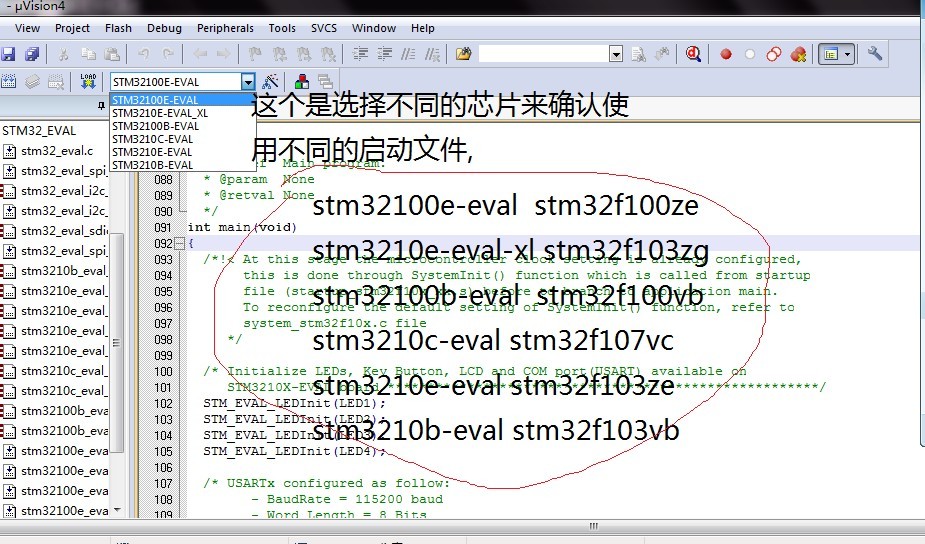Click the Copy icon in toolbar
This screenshot has height=544, width=925.
coord(88,54)
